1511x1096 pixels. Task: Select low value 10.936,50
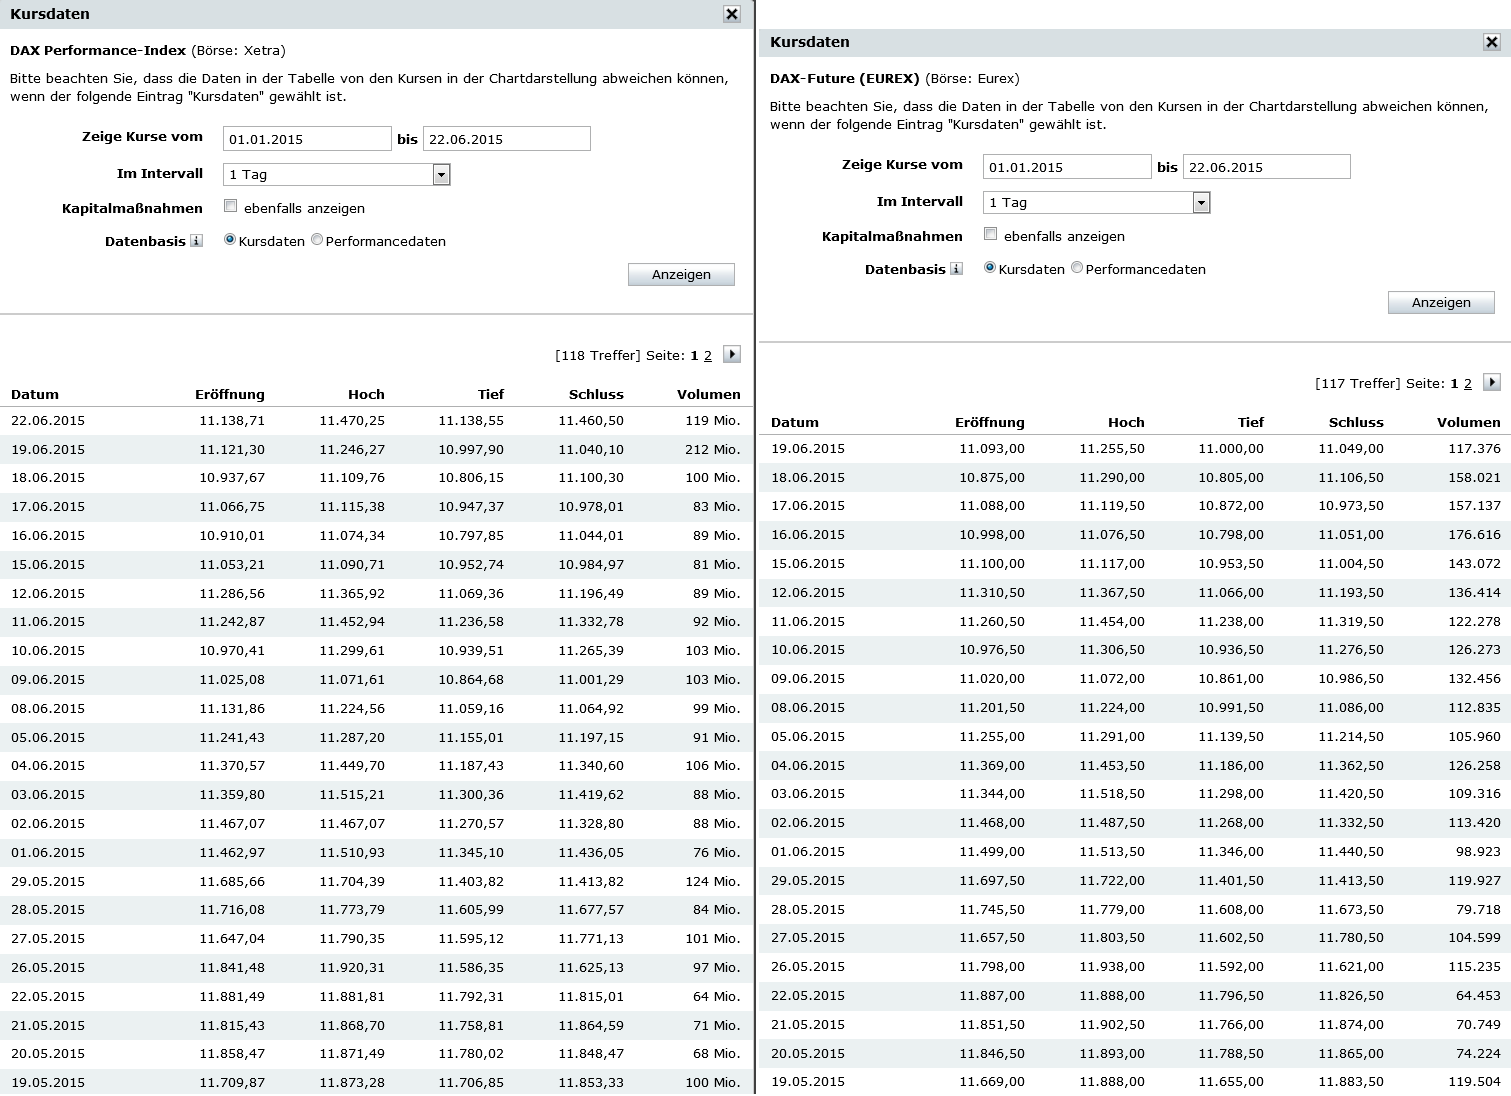(1231, 650)
